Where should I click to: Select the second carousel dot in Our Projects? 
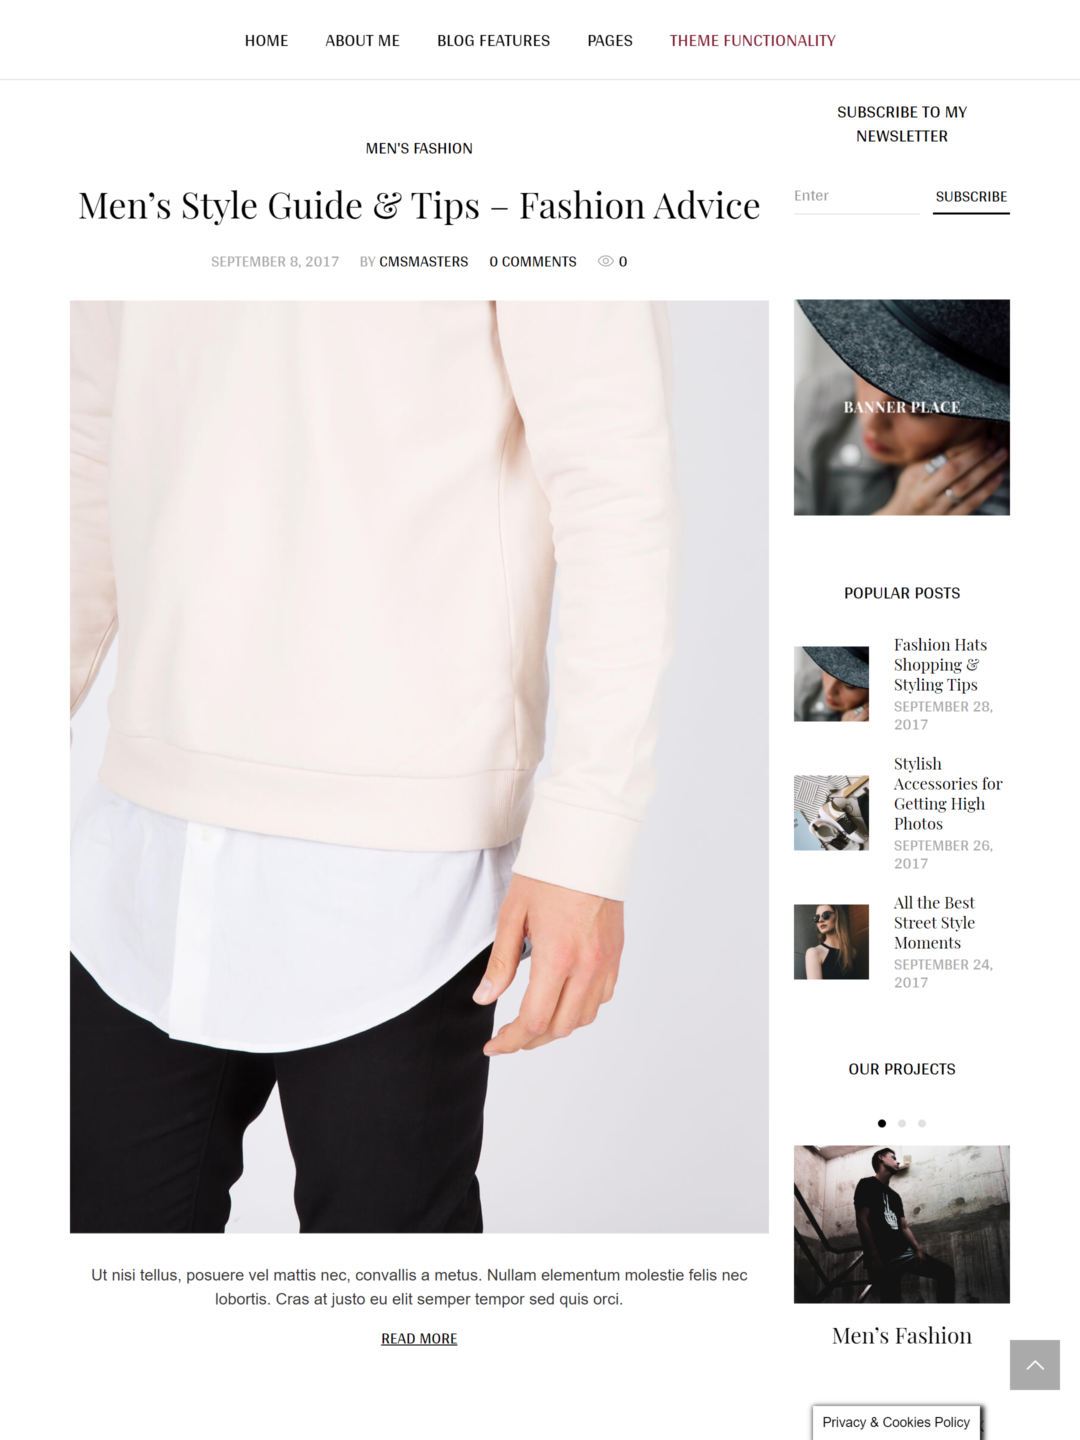pos(902,1123)
